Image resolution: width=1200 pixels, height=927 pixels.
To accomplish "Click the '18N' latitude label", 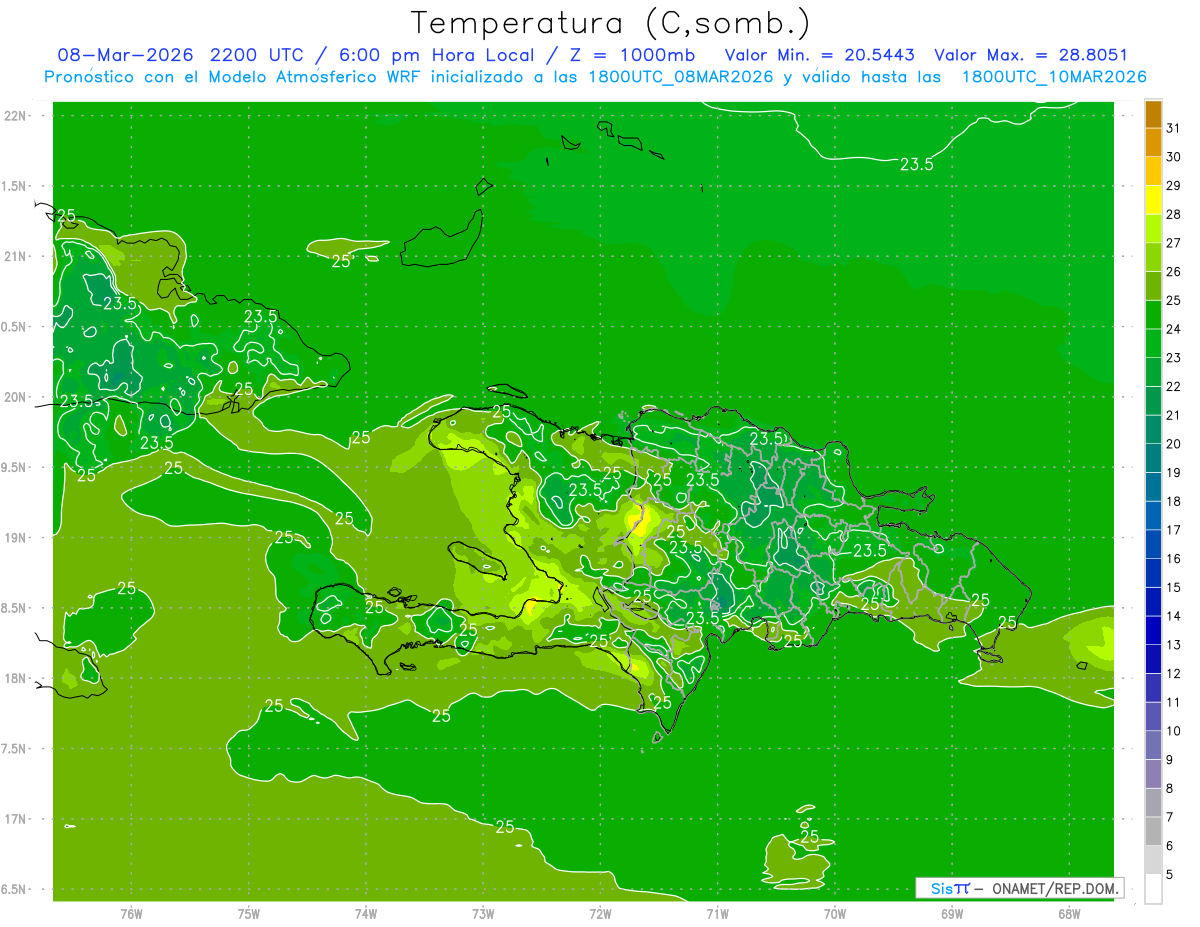I will 14,678.
